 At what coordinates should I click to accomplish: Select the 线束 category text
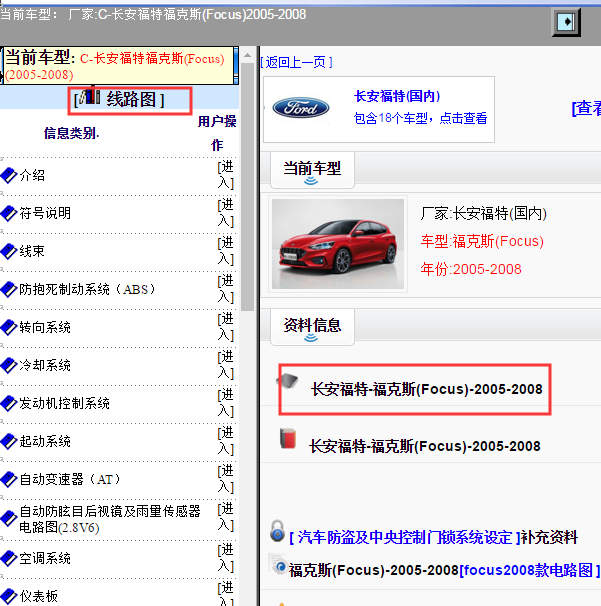coord(32,252)
